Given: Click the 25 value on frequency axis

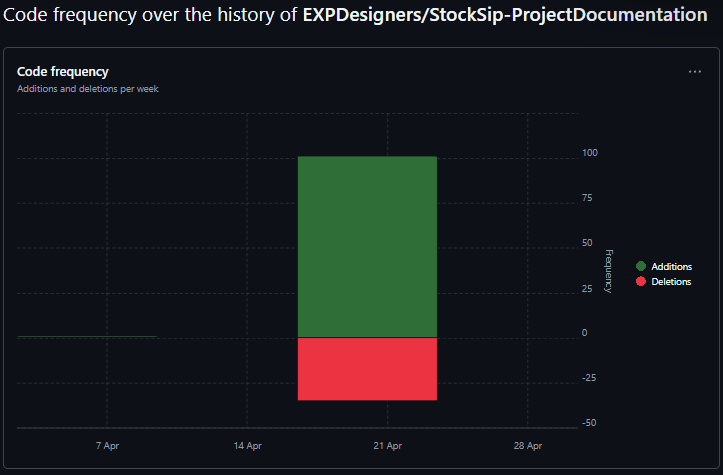Looking at the screenshot, I should click(x=587, y=288).
